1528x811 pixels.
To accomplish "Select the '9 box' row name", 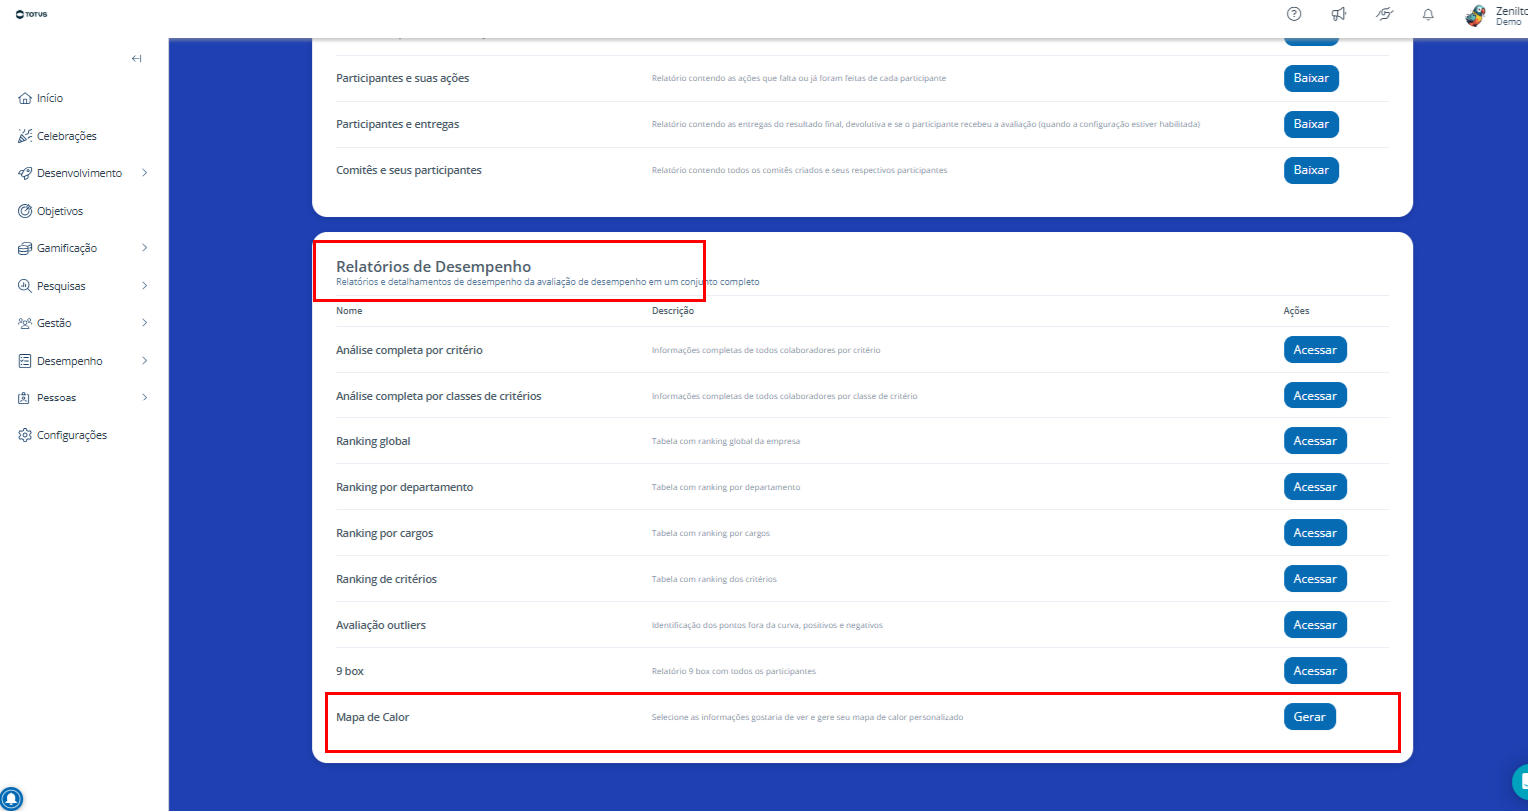I will tap(350, 671).
